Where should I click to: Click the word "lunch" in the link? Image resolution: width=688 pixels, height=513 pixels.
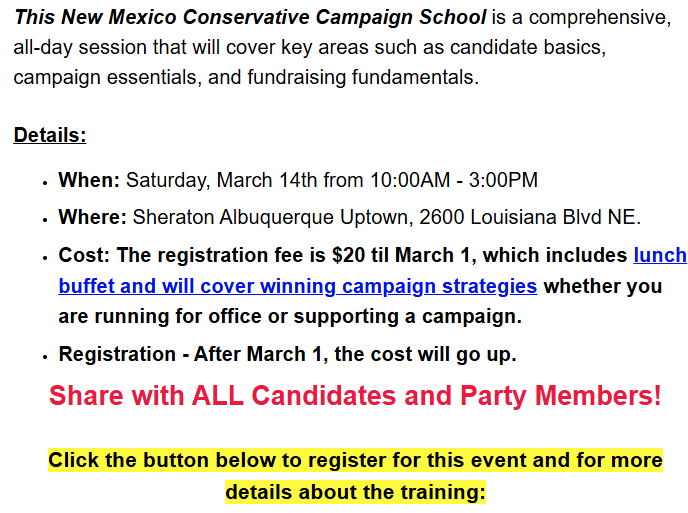pos(659,255)
